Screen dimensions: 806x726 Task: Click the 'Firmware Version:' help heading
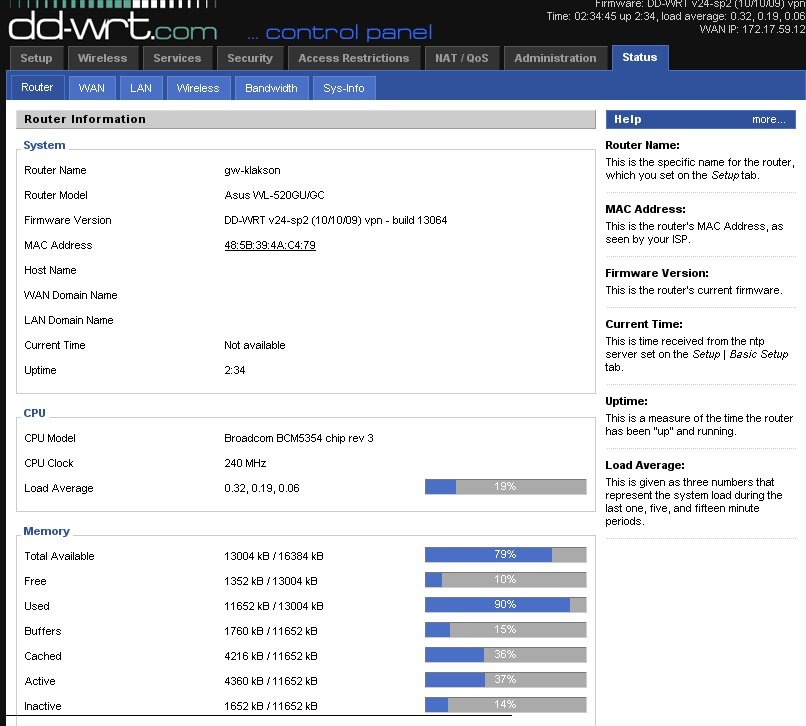pos(656,273)
